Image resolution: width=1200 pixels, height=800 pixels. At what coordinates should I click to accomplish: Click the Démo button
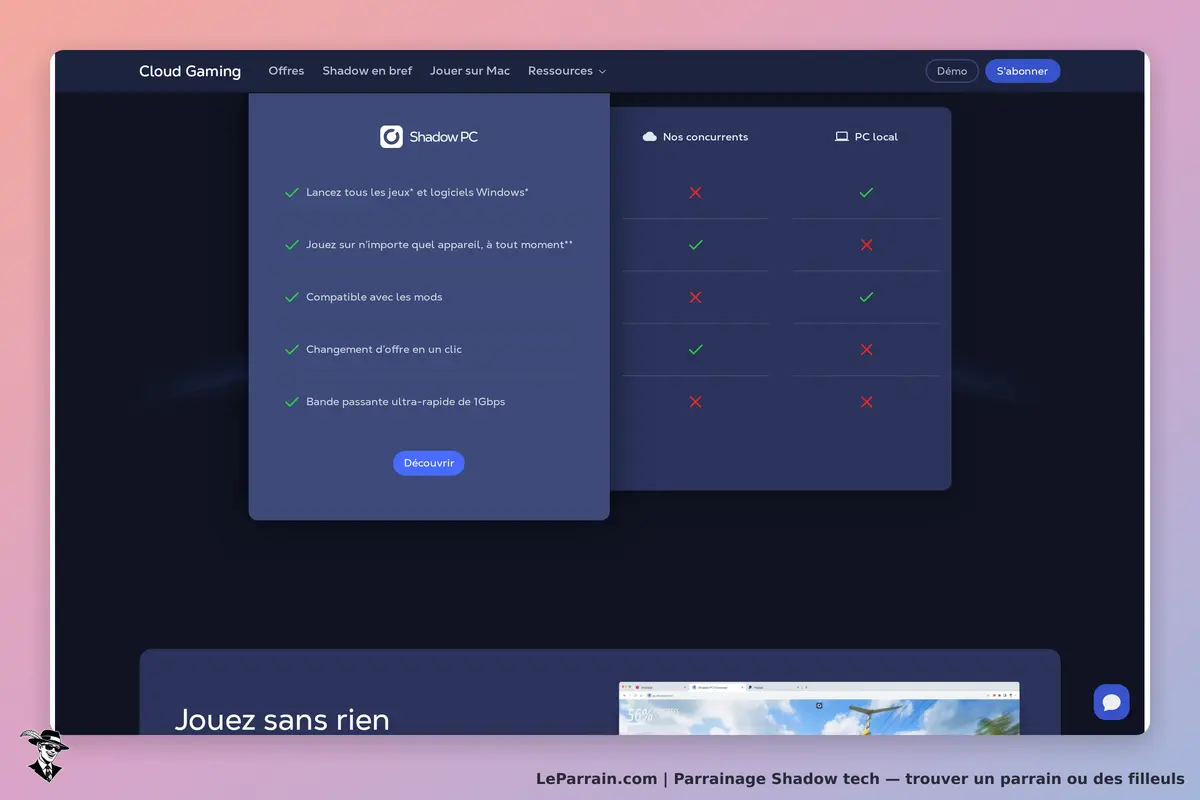coord(952,71)
